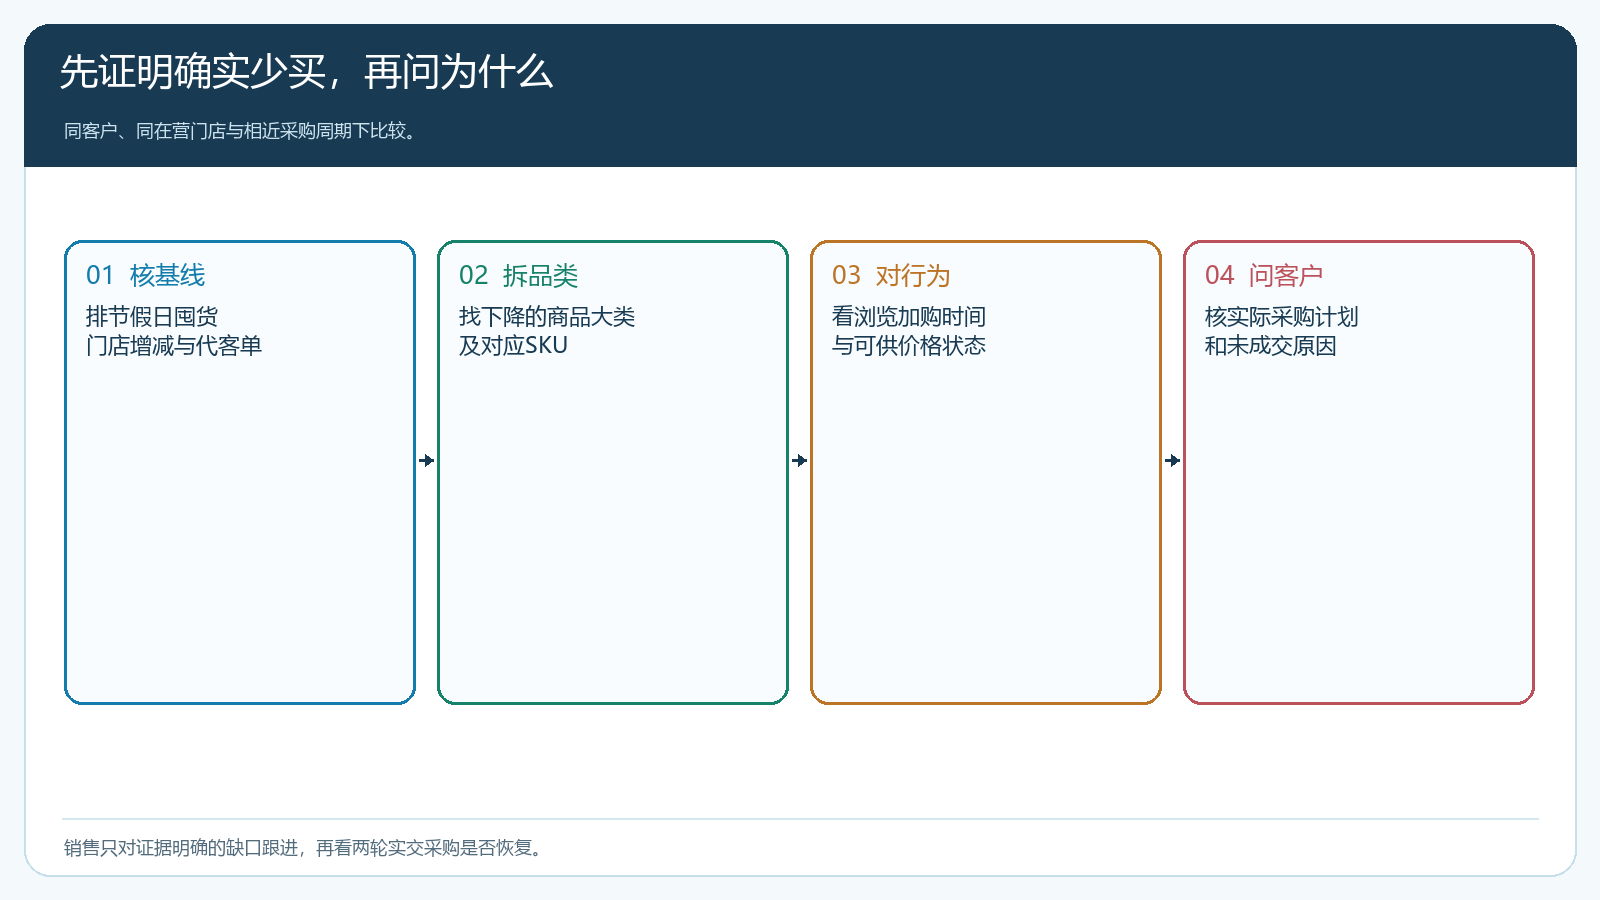
Task: Click the line 门店增减与代客单
Action: [174, 346]
